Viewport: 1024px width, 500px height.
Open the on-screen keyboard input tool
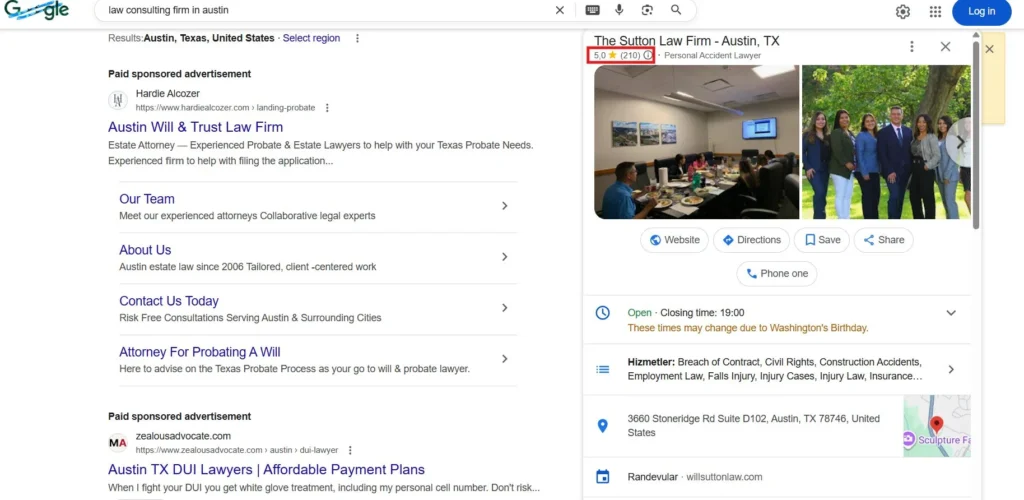pos(592,10)
